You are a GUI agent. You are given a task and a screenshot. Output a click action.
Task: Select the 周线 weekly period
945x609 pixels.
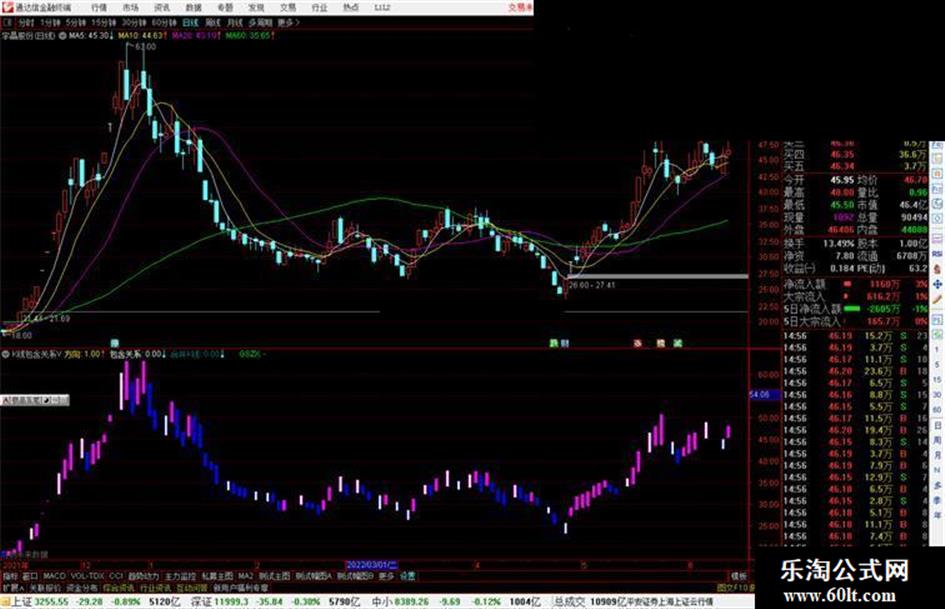click(213, 23)
